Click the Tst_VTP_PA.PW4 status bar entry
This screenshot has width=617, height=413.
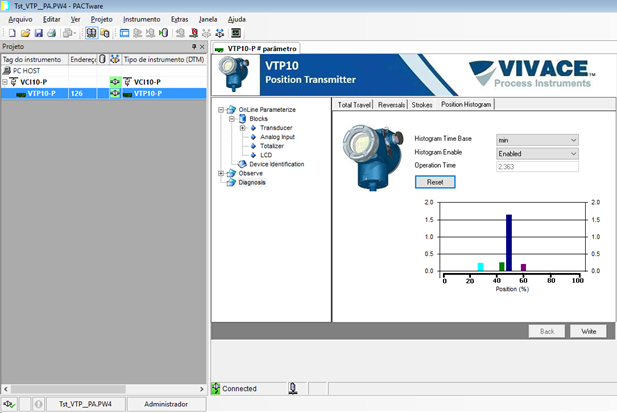tap(86, 404)
